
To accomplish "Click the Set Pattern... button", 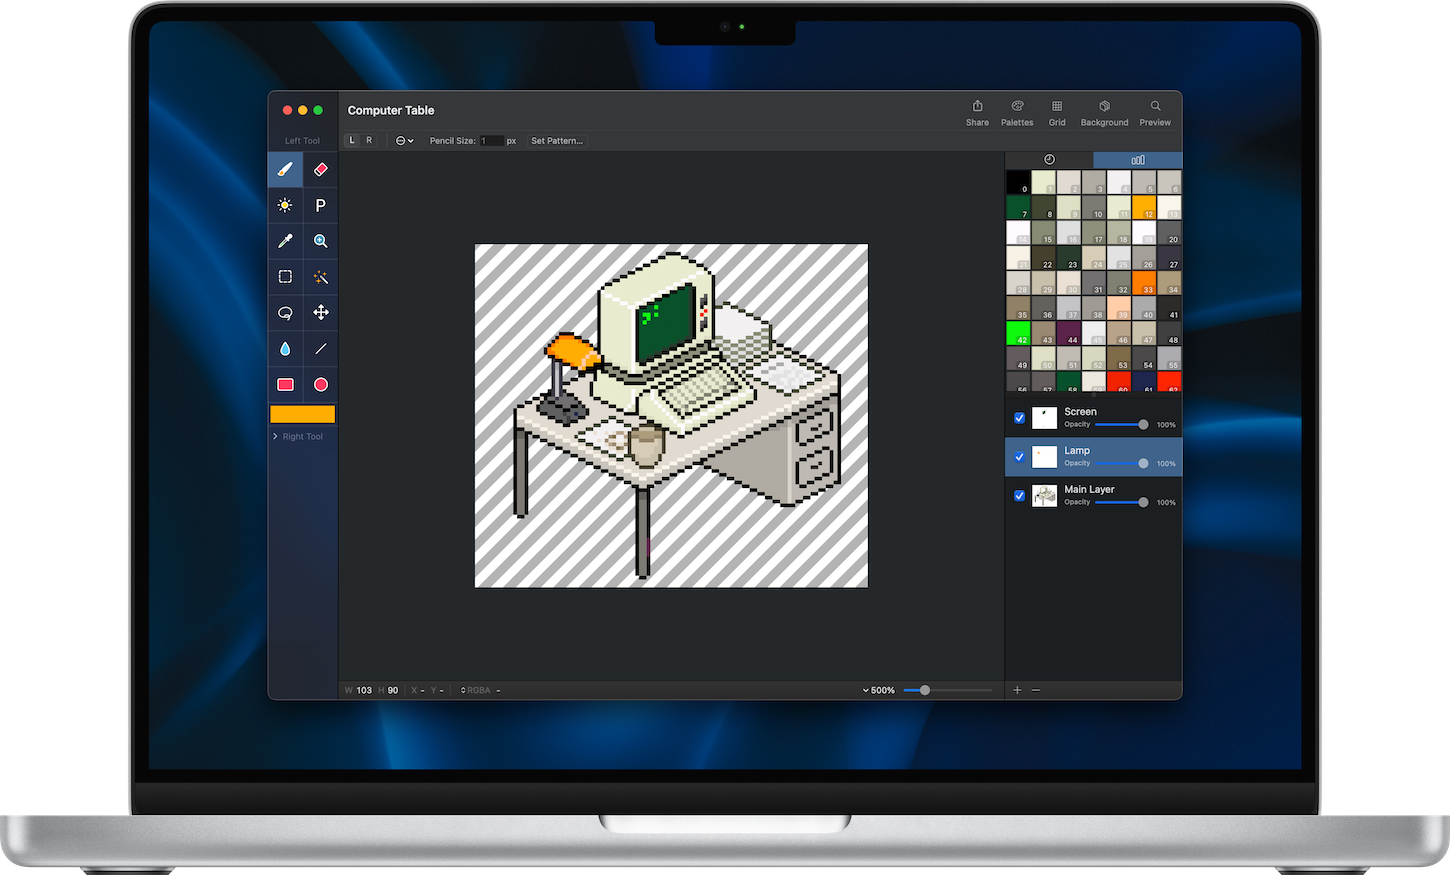I will 557,141.
